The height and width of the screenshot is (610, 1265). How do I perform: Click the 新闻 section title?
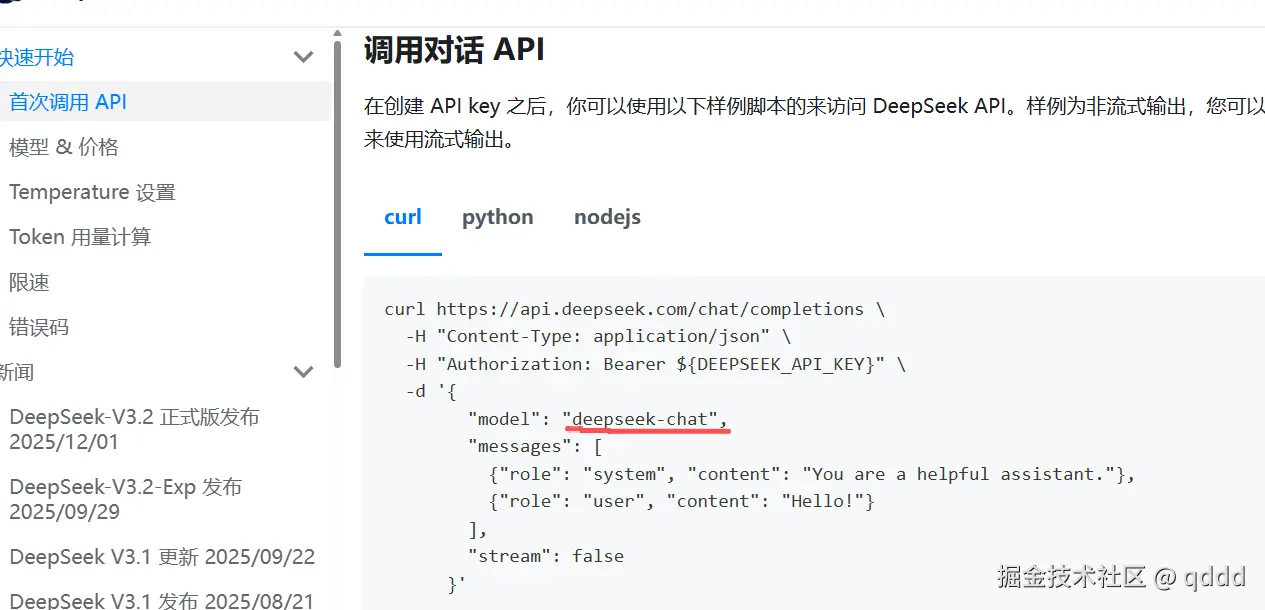(17, 372)
